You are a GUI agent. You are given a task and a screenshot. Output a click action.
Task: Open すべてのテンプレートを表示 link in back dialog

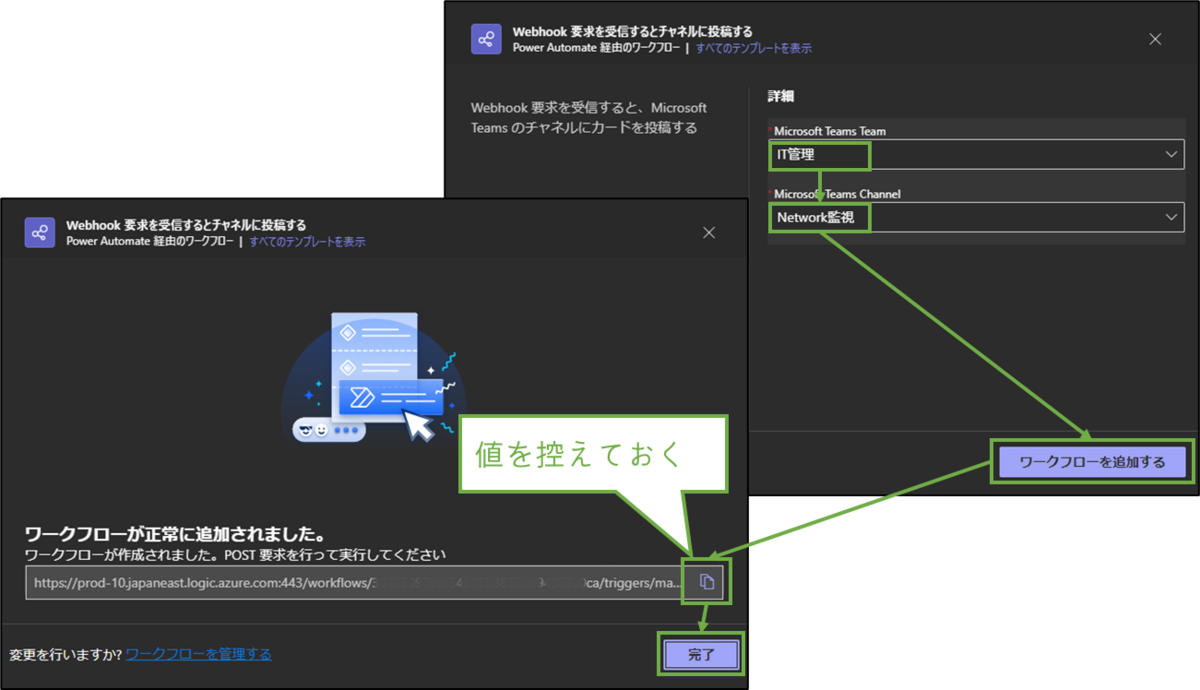click(x=754, y=48)
